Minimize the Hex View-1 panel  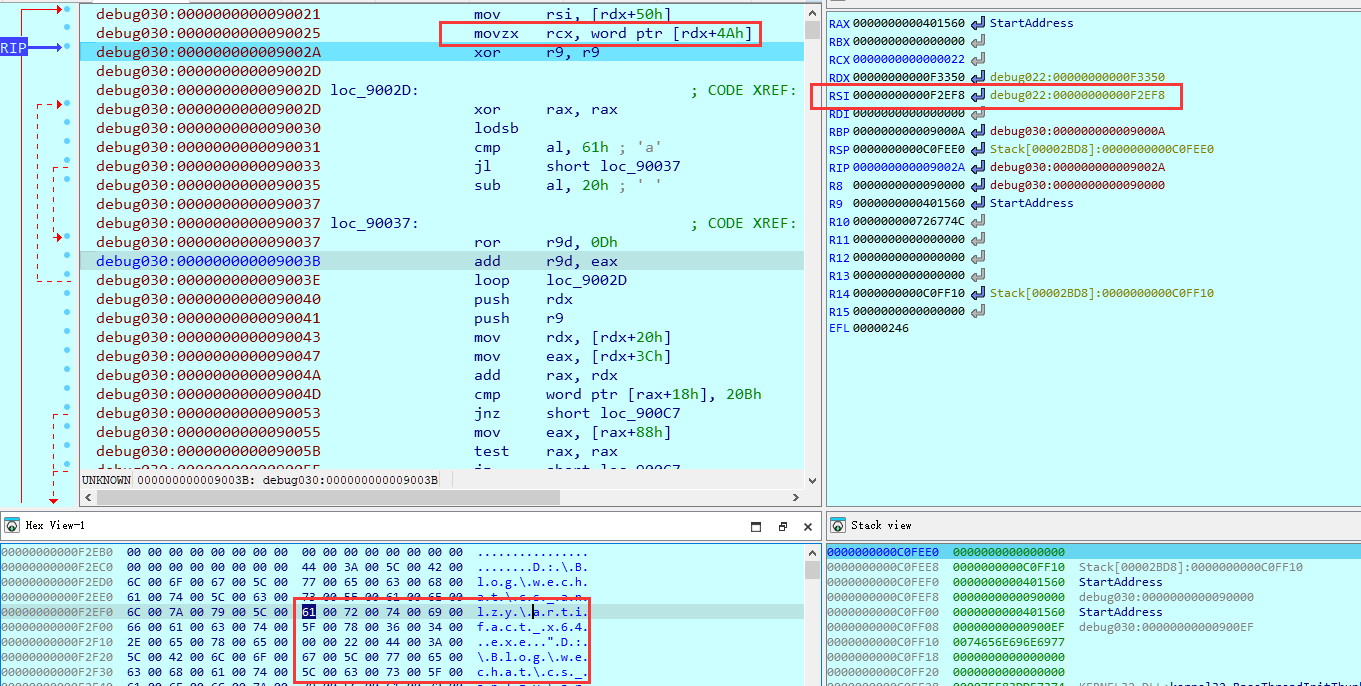(758, 526)
